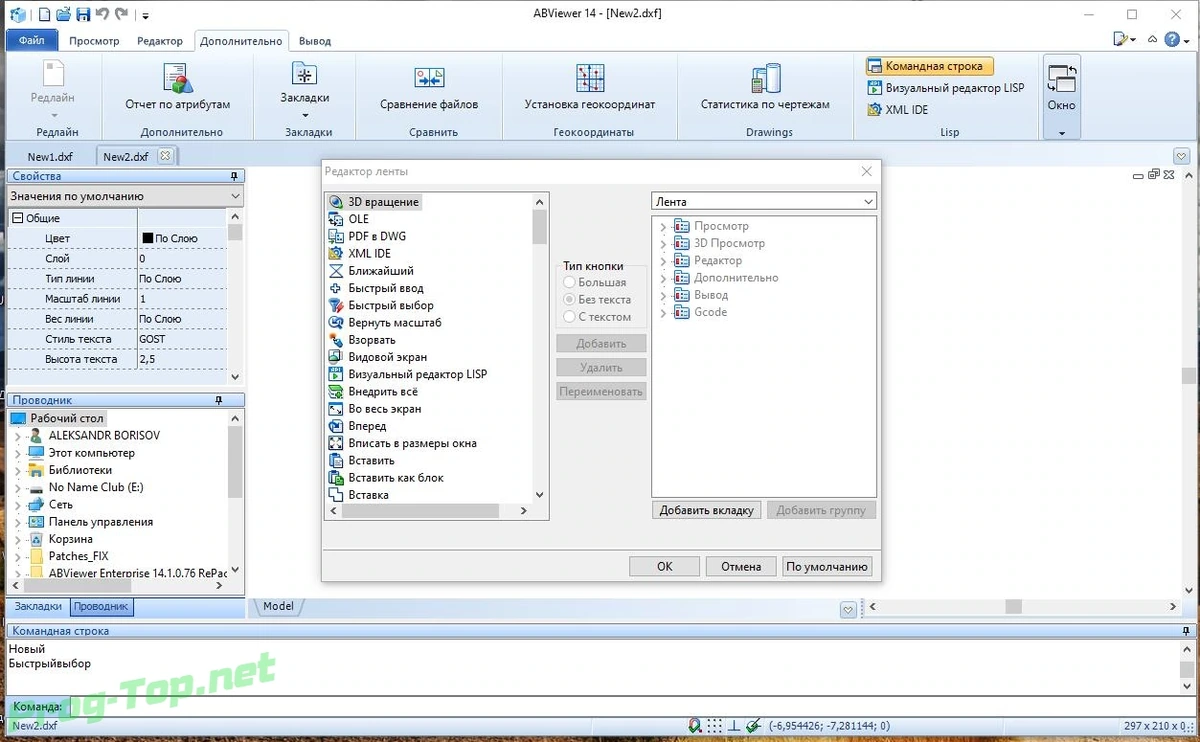This screenshot has width=1200, height=742.
Task: Expand the Просмотр node in ribbon tree
Action: 663,227
